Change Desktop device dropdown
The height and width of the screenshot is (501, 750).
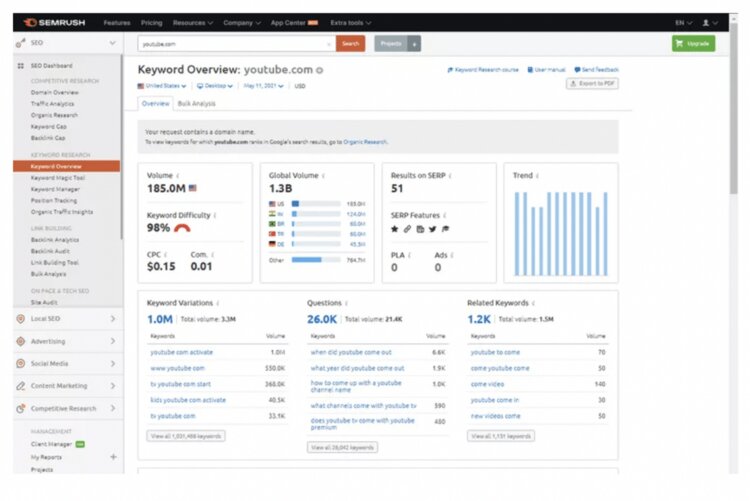(x=215, y=86)
